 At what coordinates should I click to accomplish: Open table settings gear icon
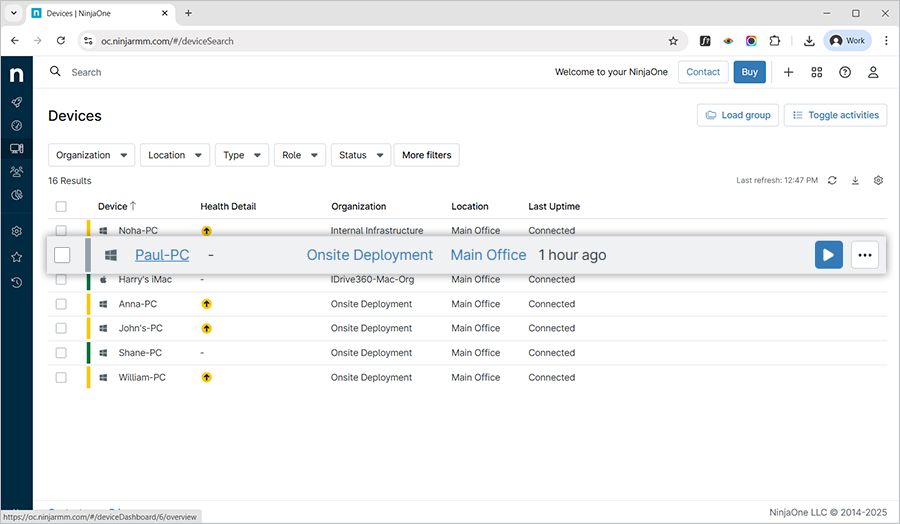pyautogui.click(x=878, y=180)
